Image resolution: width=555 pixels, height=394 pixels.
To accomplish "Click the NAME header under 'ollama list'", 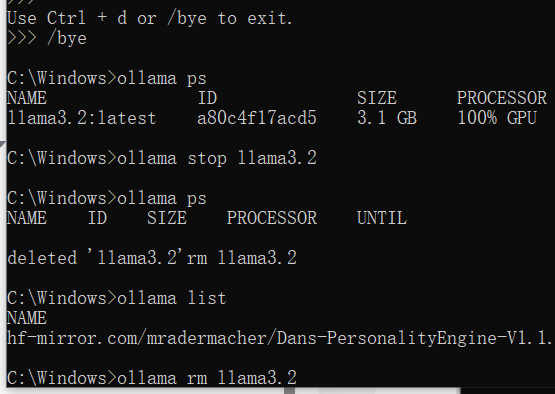I will pyautogui.click(x=27, y=318).
